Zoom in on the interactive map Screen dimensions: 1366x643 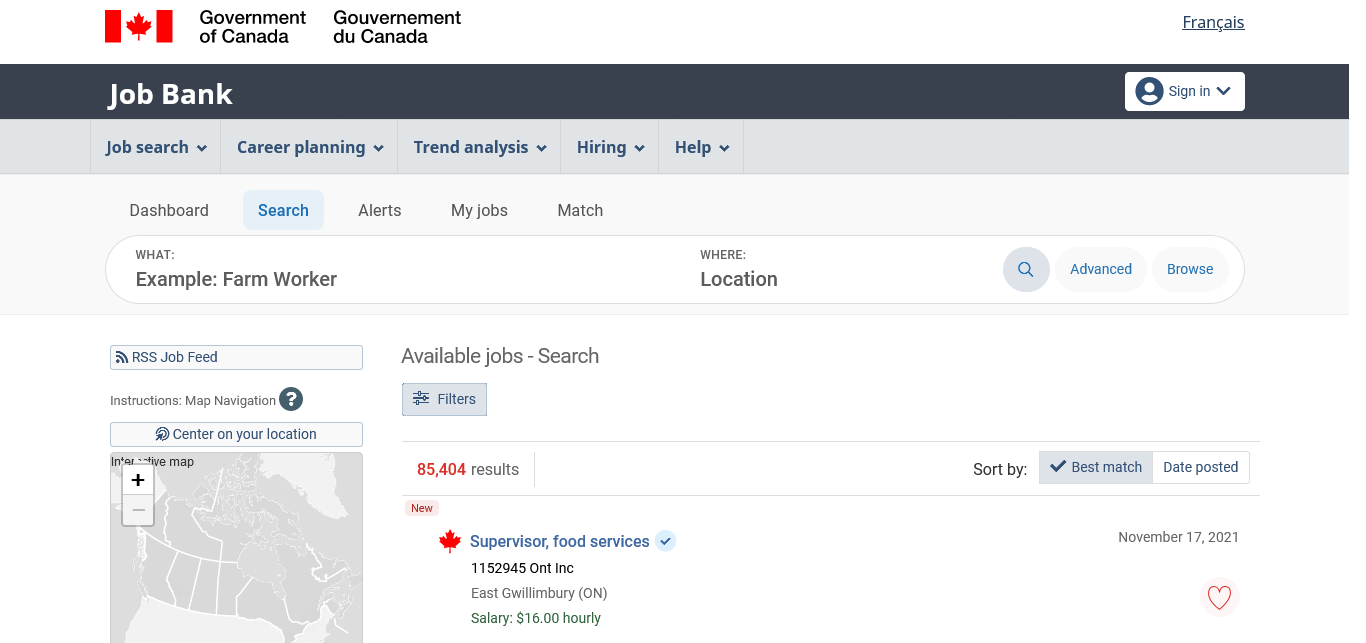[138, 480]
